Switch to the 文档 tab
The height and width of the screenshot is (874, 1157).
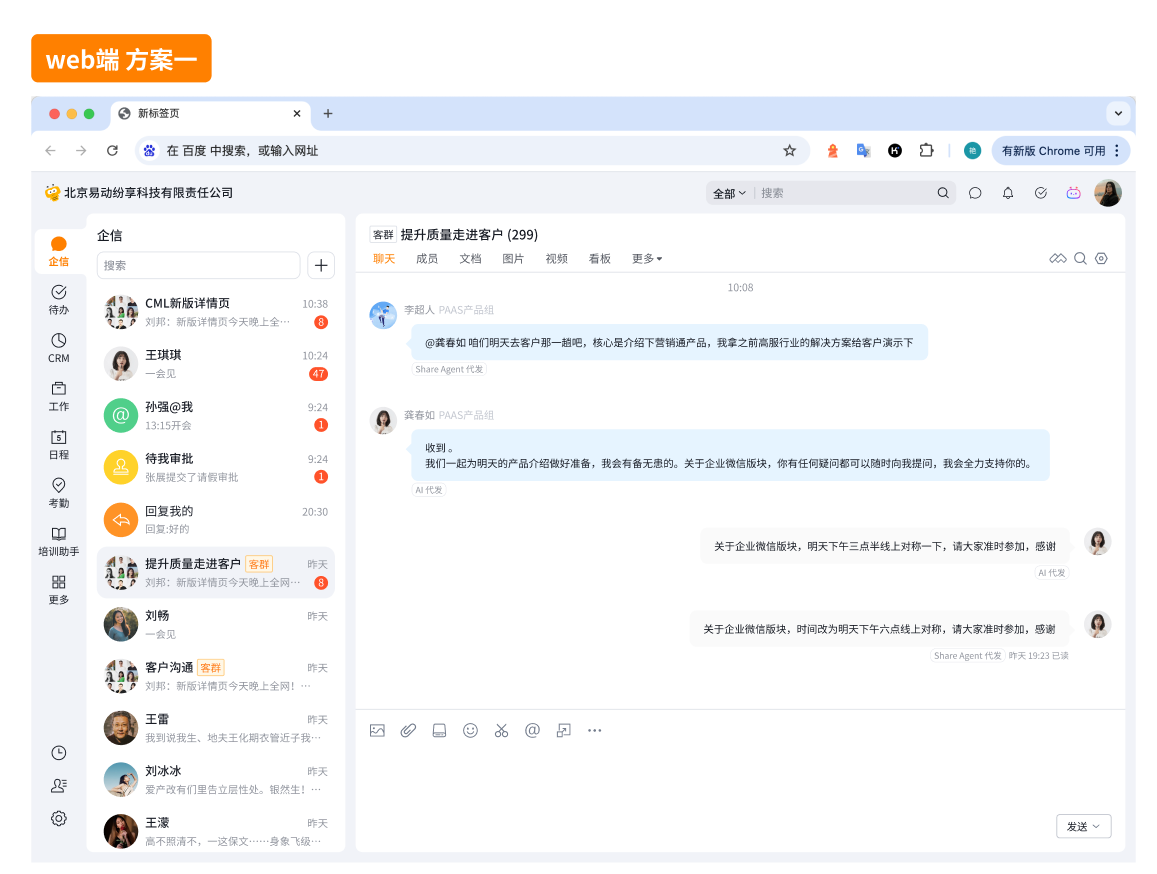[x=470, y=259]
